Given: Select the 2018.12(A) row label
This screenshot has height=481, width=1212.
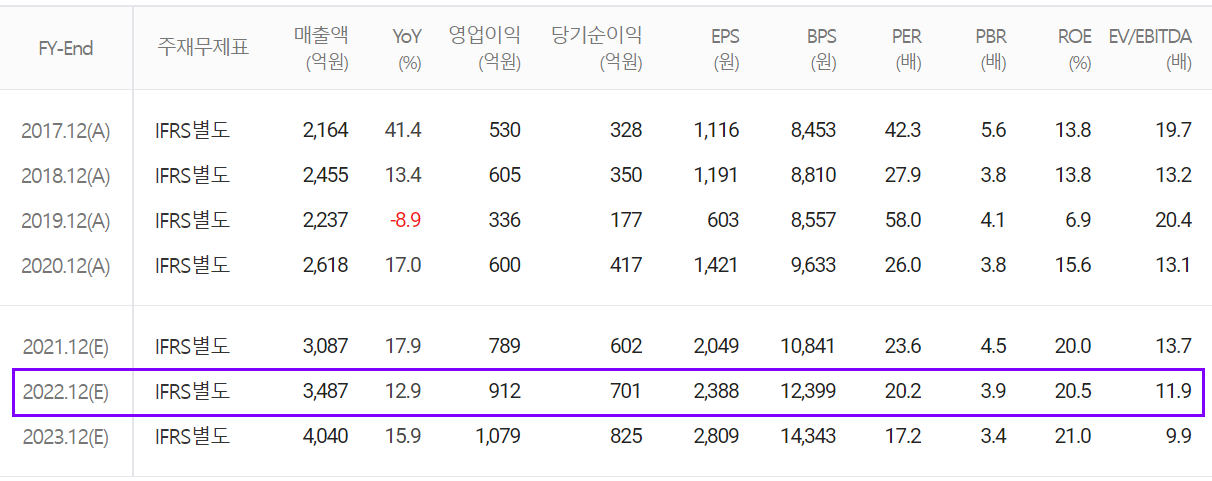Looking at the screenshot, I should coord(66,176).
